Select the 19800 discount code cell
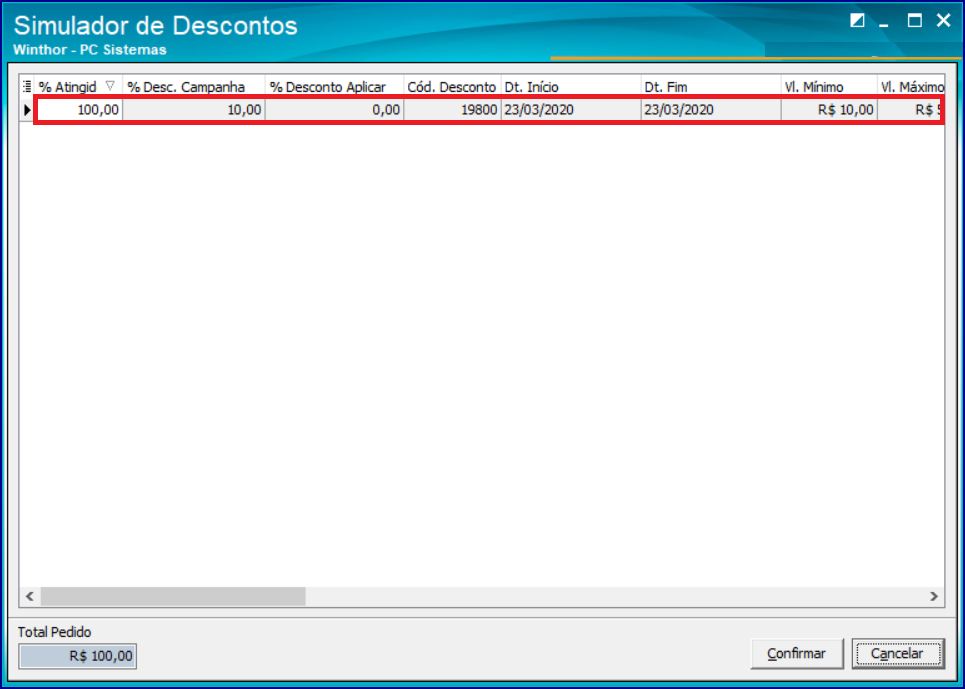This screenshot has height=689, width=965. coord(452,110)
